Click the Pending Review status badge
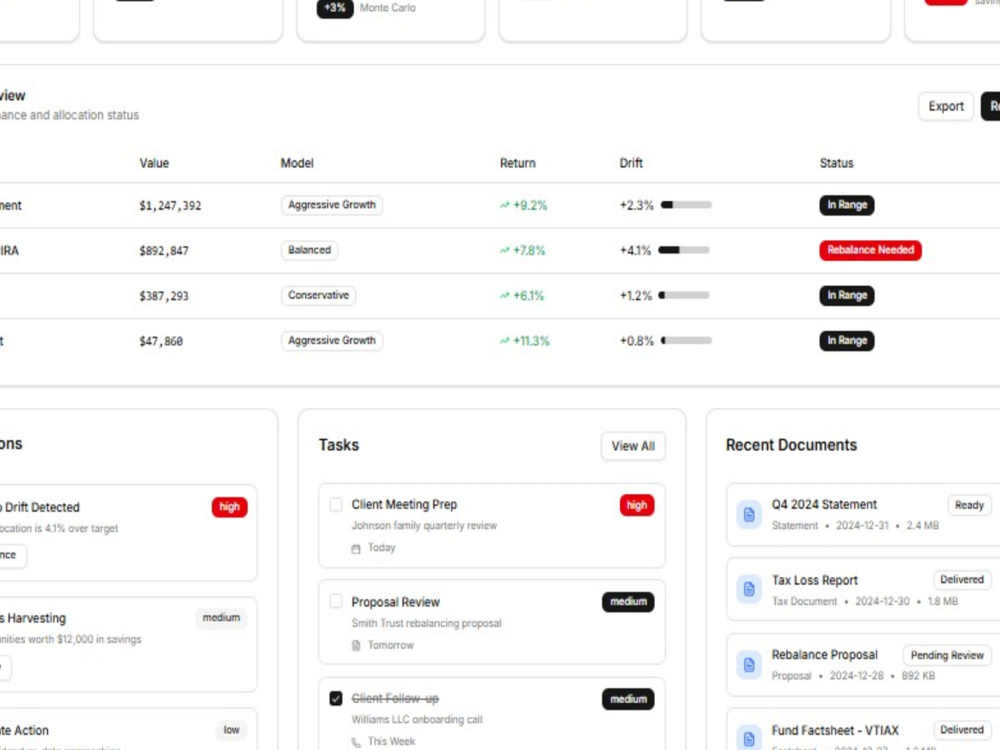 [x=947, y=656]
